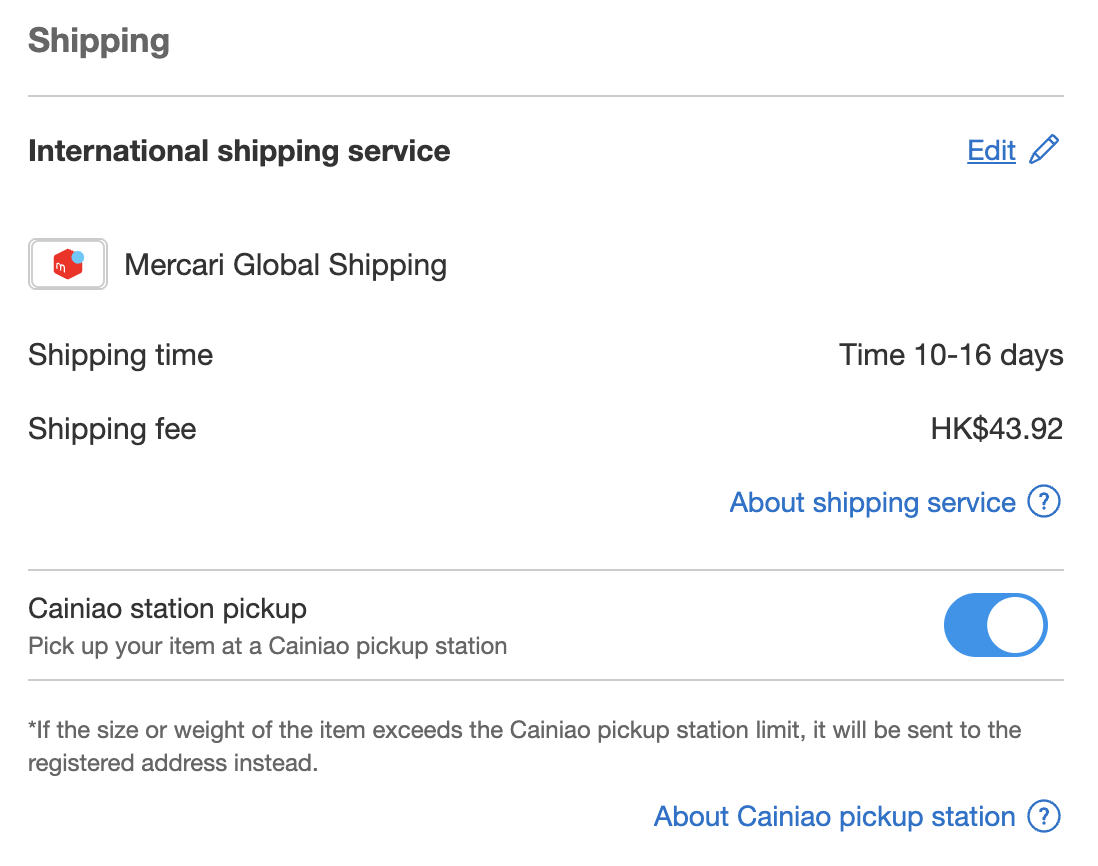1098x866 pixels.
Task: Open the Edit link for shipping service
Action: point(991,151)
